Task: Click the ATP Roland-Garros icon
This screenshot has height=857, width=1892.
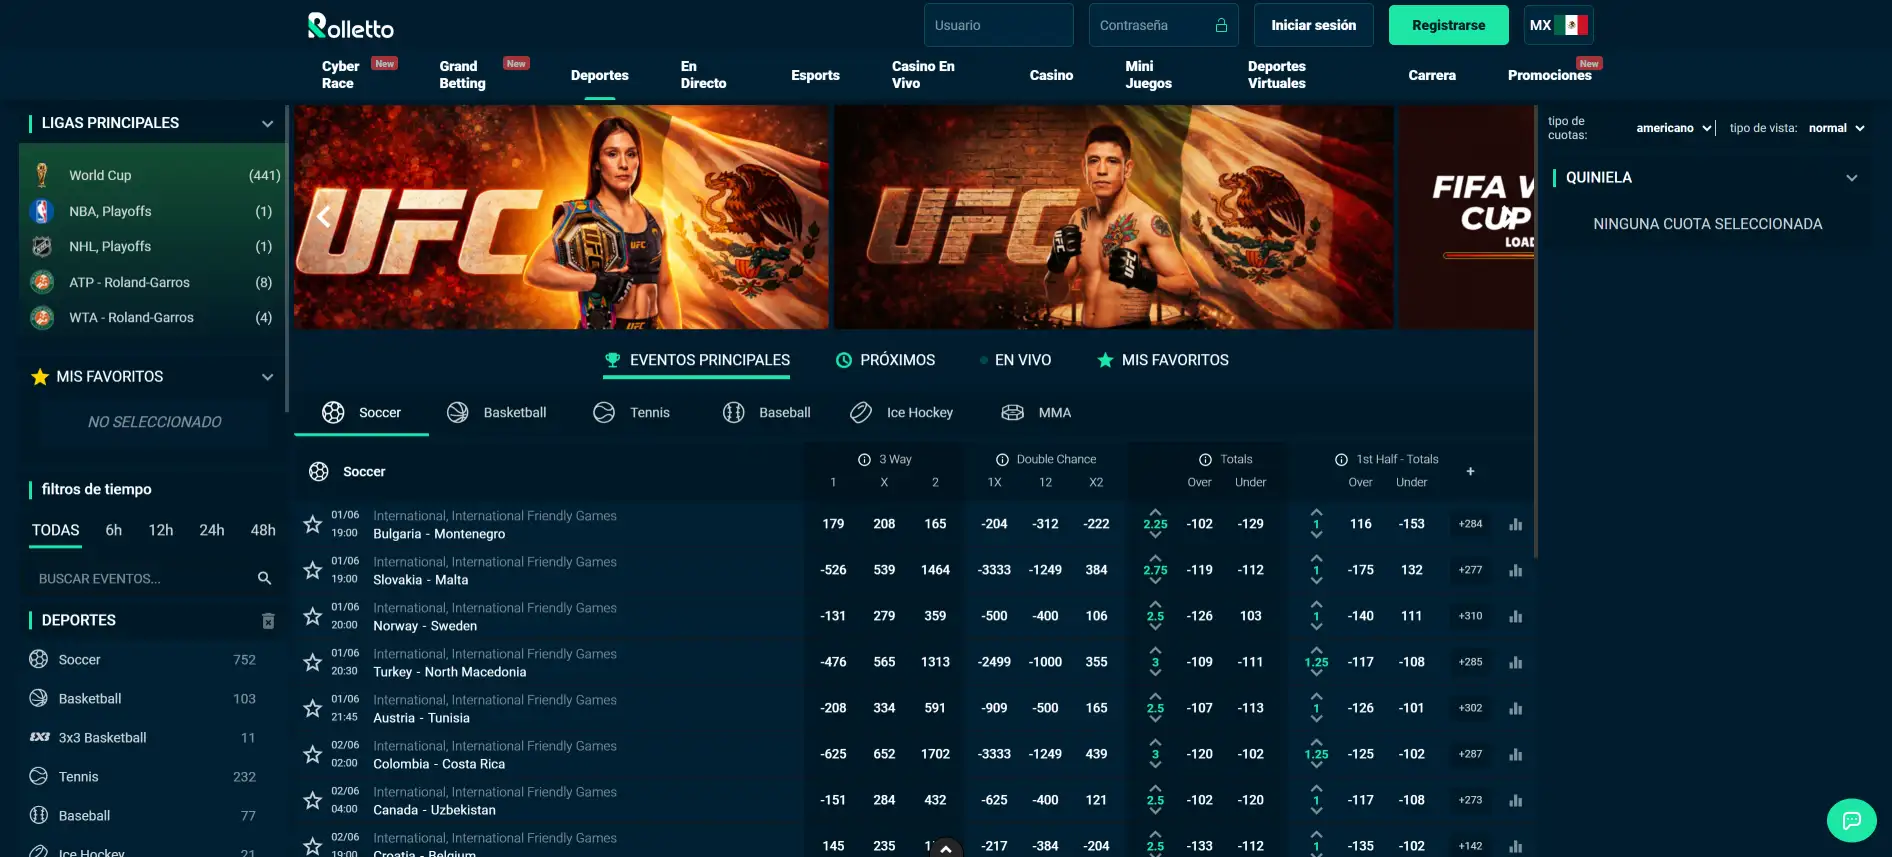Action: pos(42,282)
